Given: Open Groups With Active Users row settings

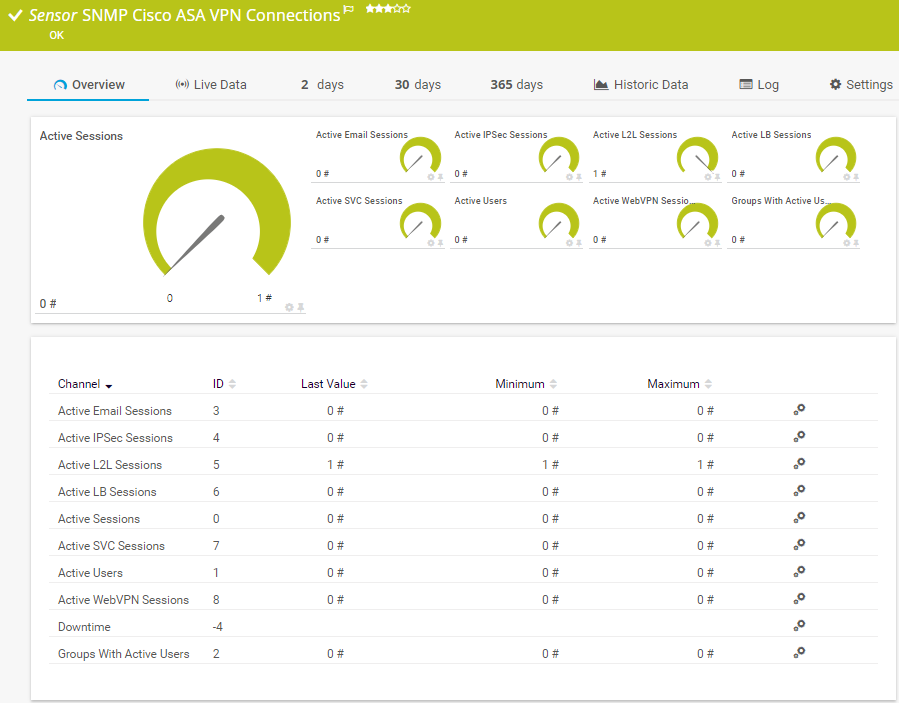Looking at the screenshot, I should [799, 653].
